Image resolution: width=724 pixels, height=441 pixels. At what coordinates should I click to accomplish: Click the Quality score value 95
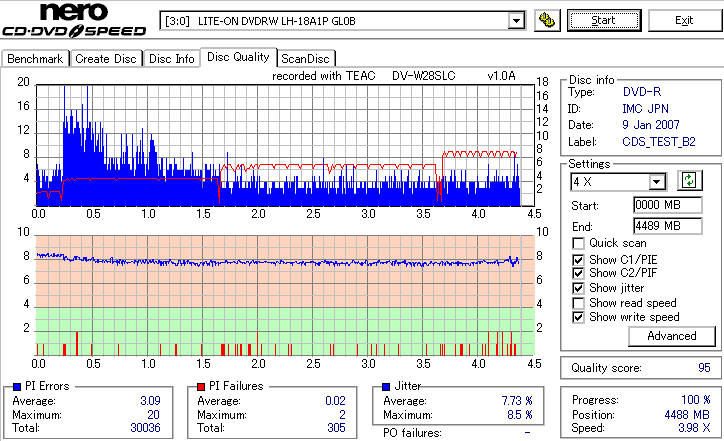pyautogui.click(x=704, y=368)
